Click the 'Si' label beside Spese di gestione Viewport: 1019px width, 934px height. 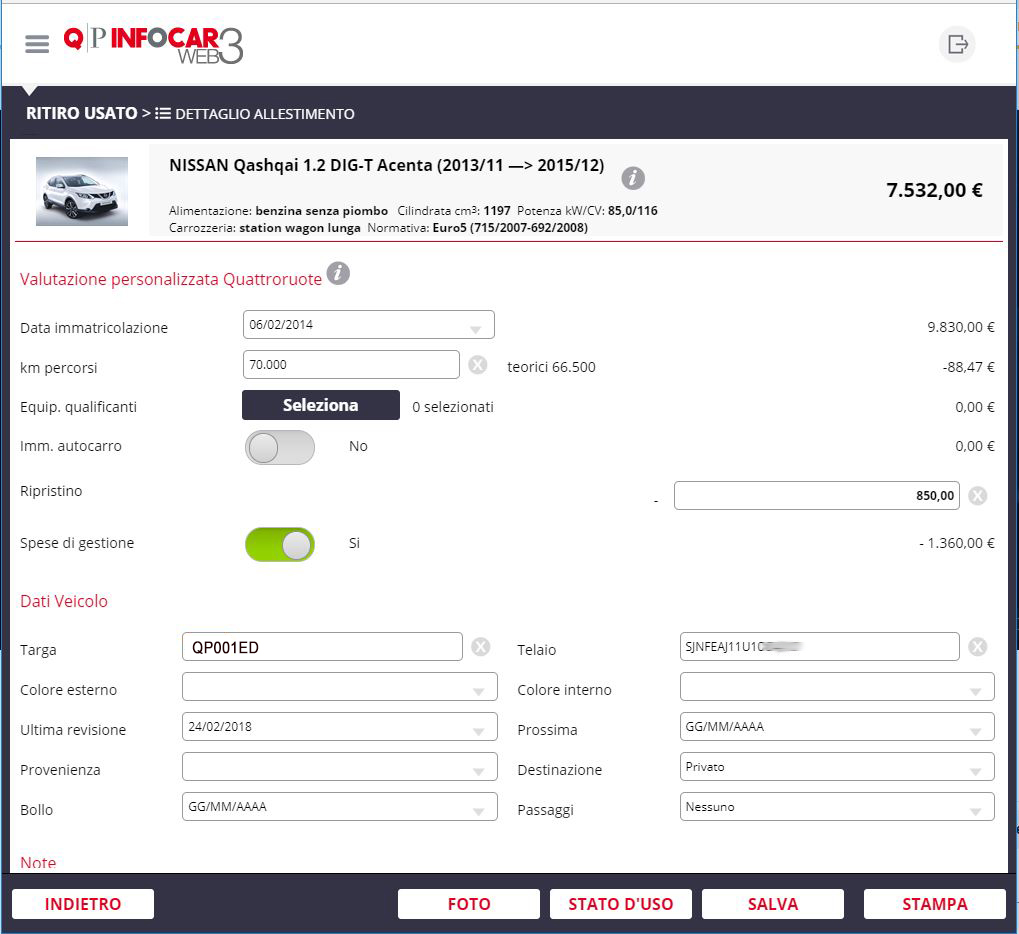coord(354,543)
